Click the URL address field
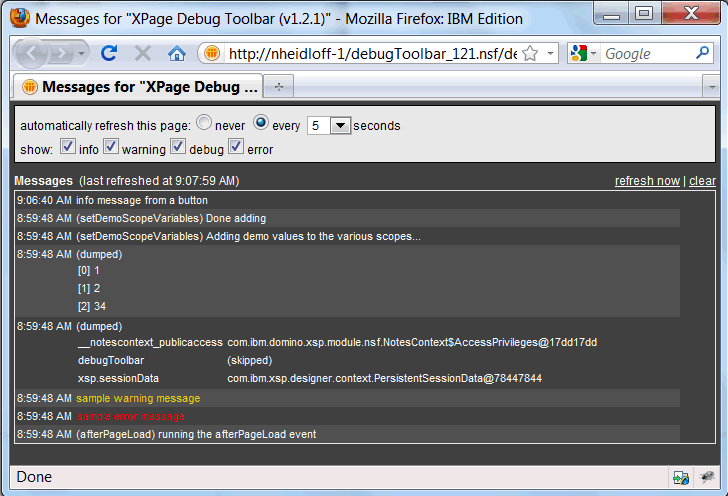 point(372,54)
